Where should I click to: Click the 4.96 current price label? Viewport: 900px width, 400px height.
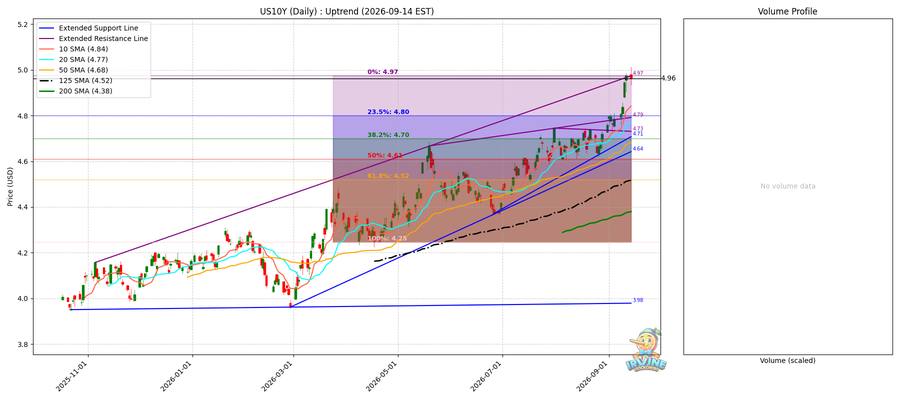[x=668, y=78]
